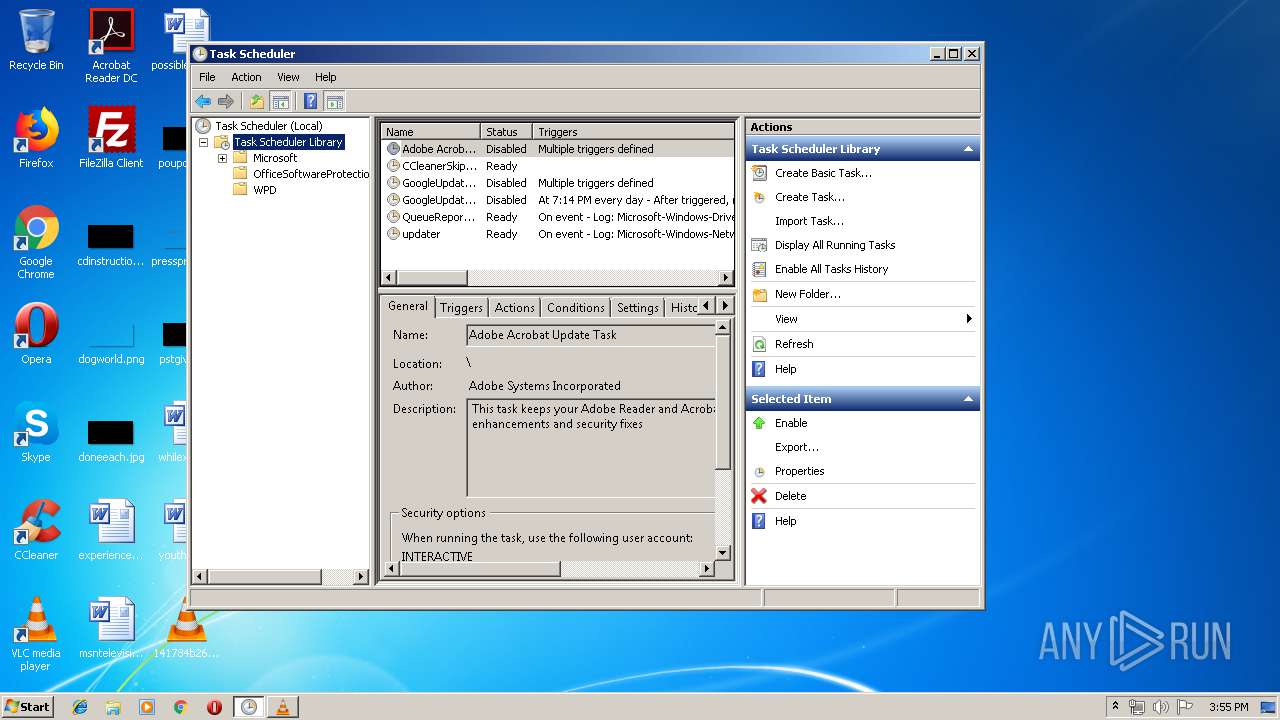Open FileZilla Client desktop icon
This screenshot has height=720, width=1280.
click(111, 138)
